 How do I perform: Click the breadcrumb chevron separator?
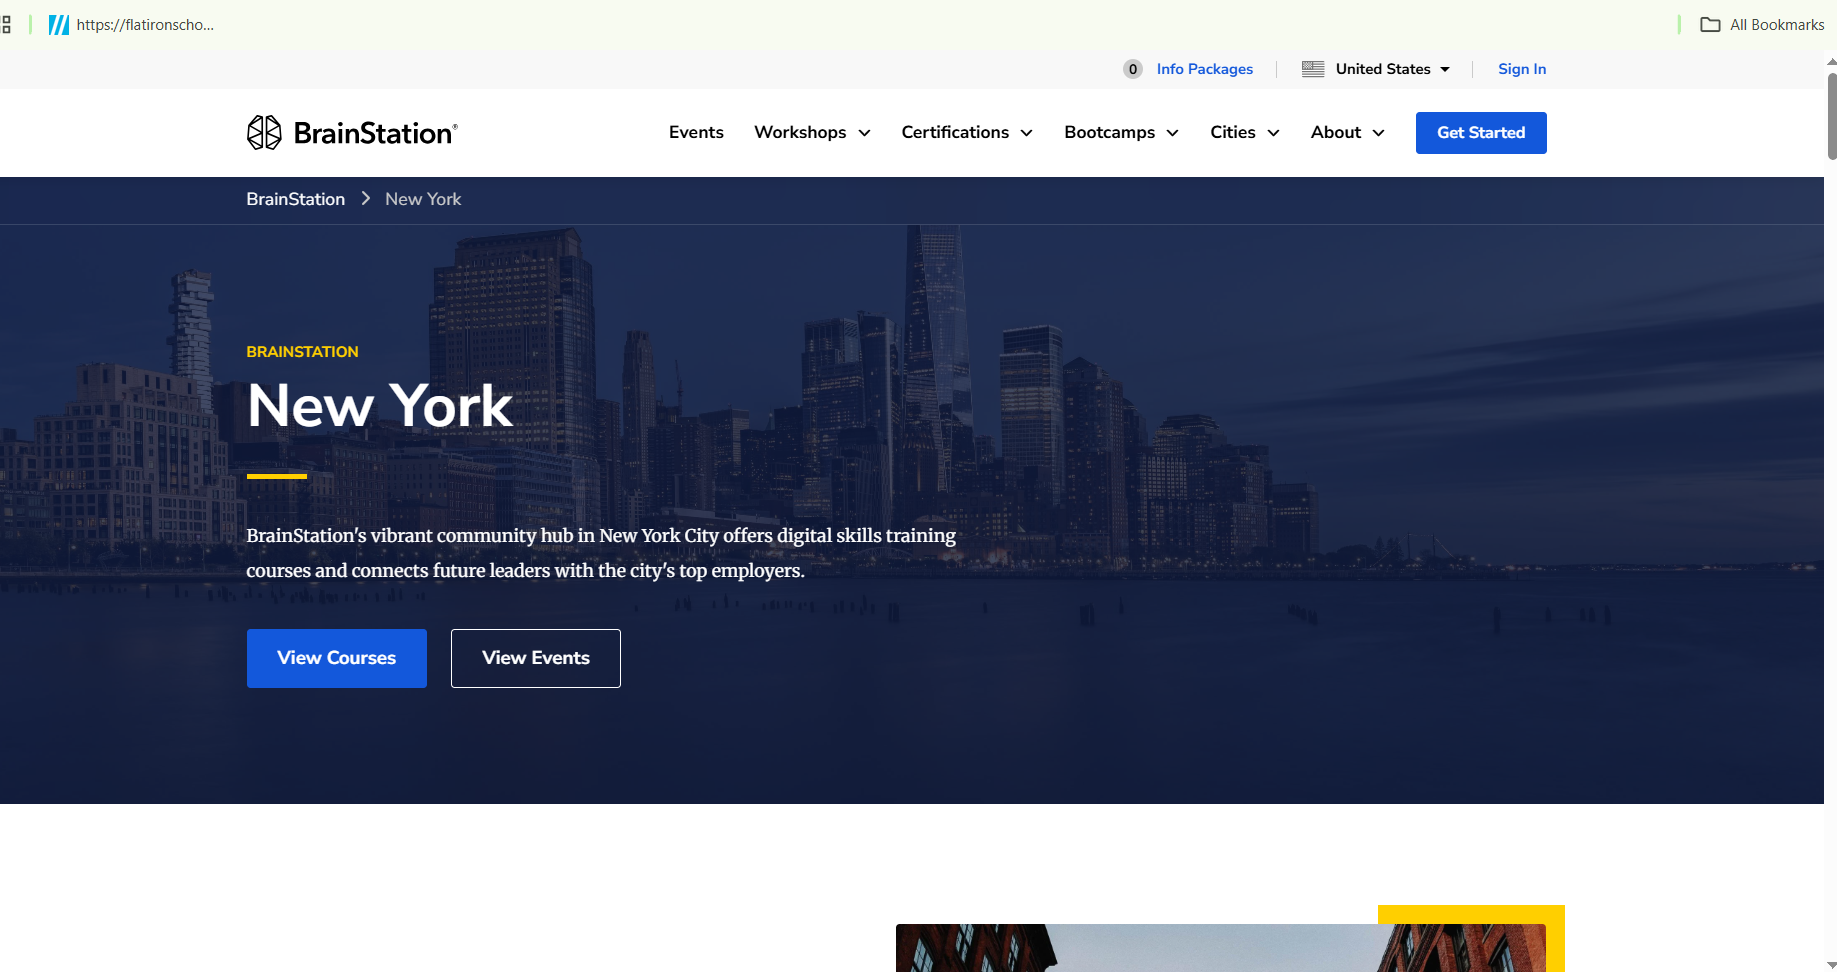365,199
